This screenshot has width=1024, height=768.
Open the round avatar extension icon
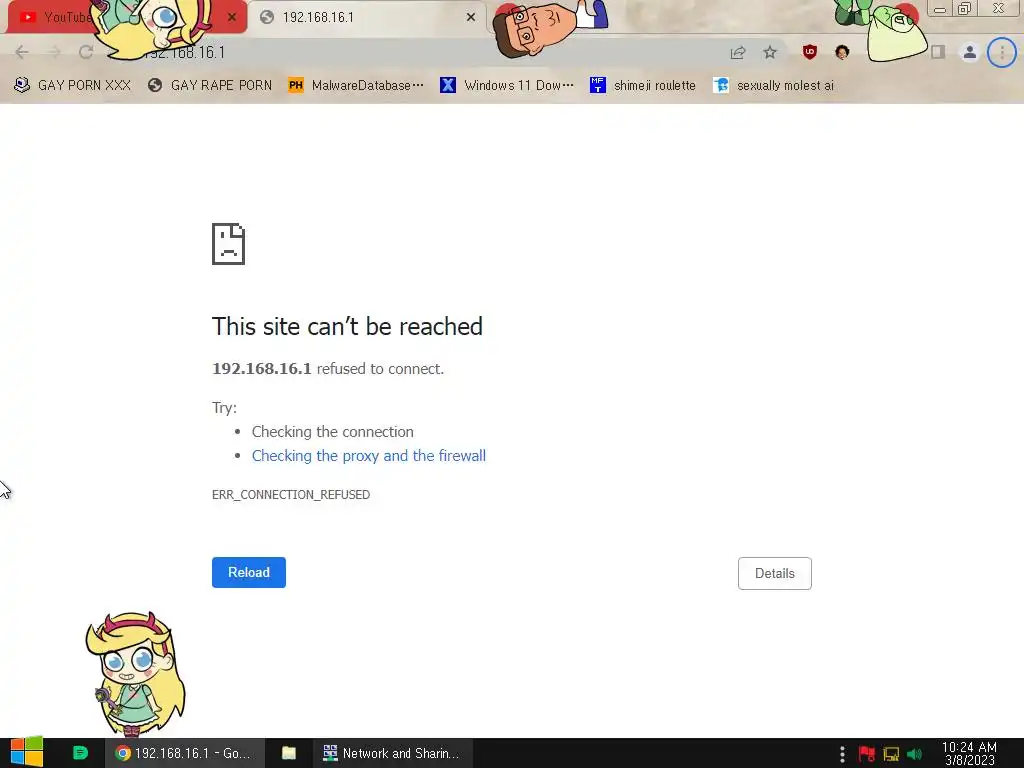[842, 52]
